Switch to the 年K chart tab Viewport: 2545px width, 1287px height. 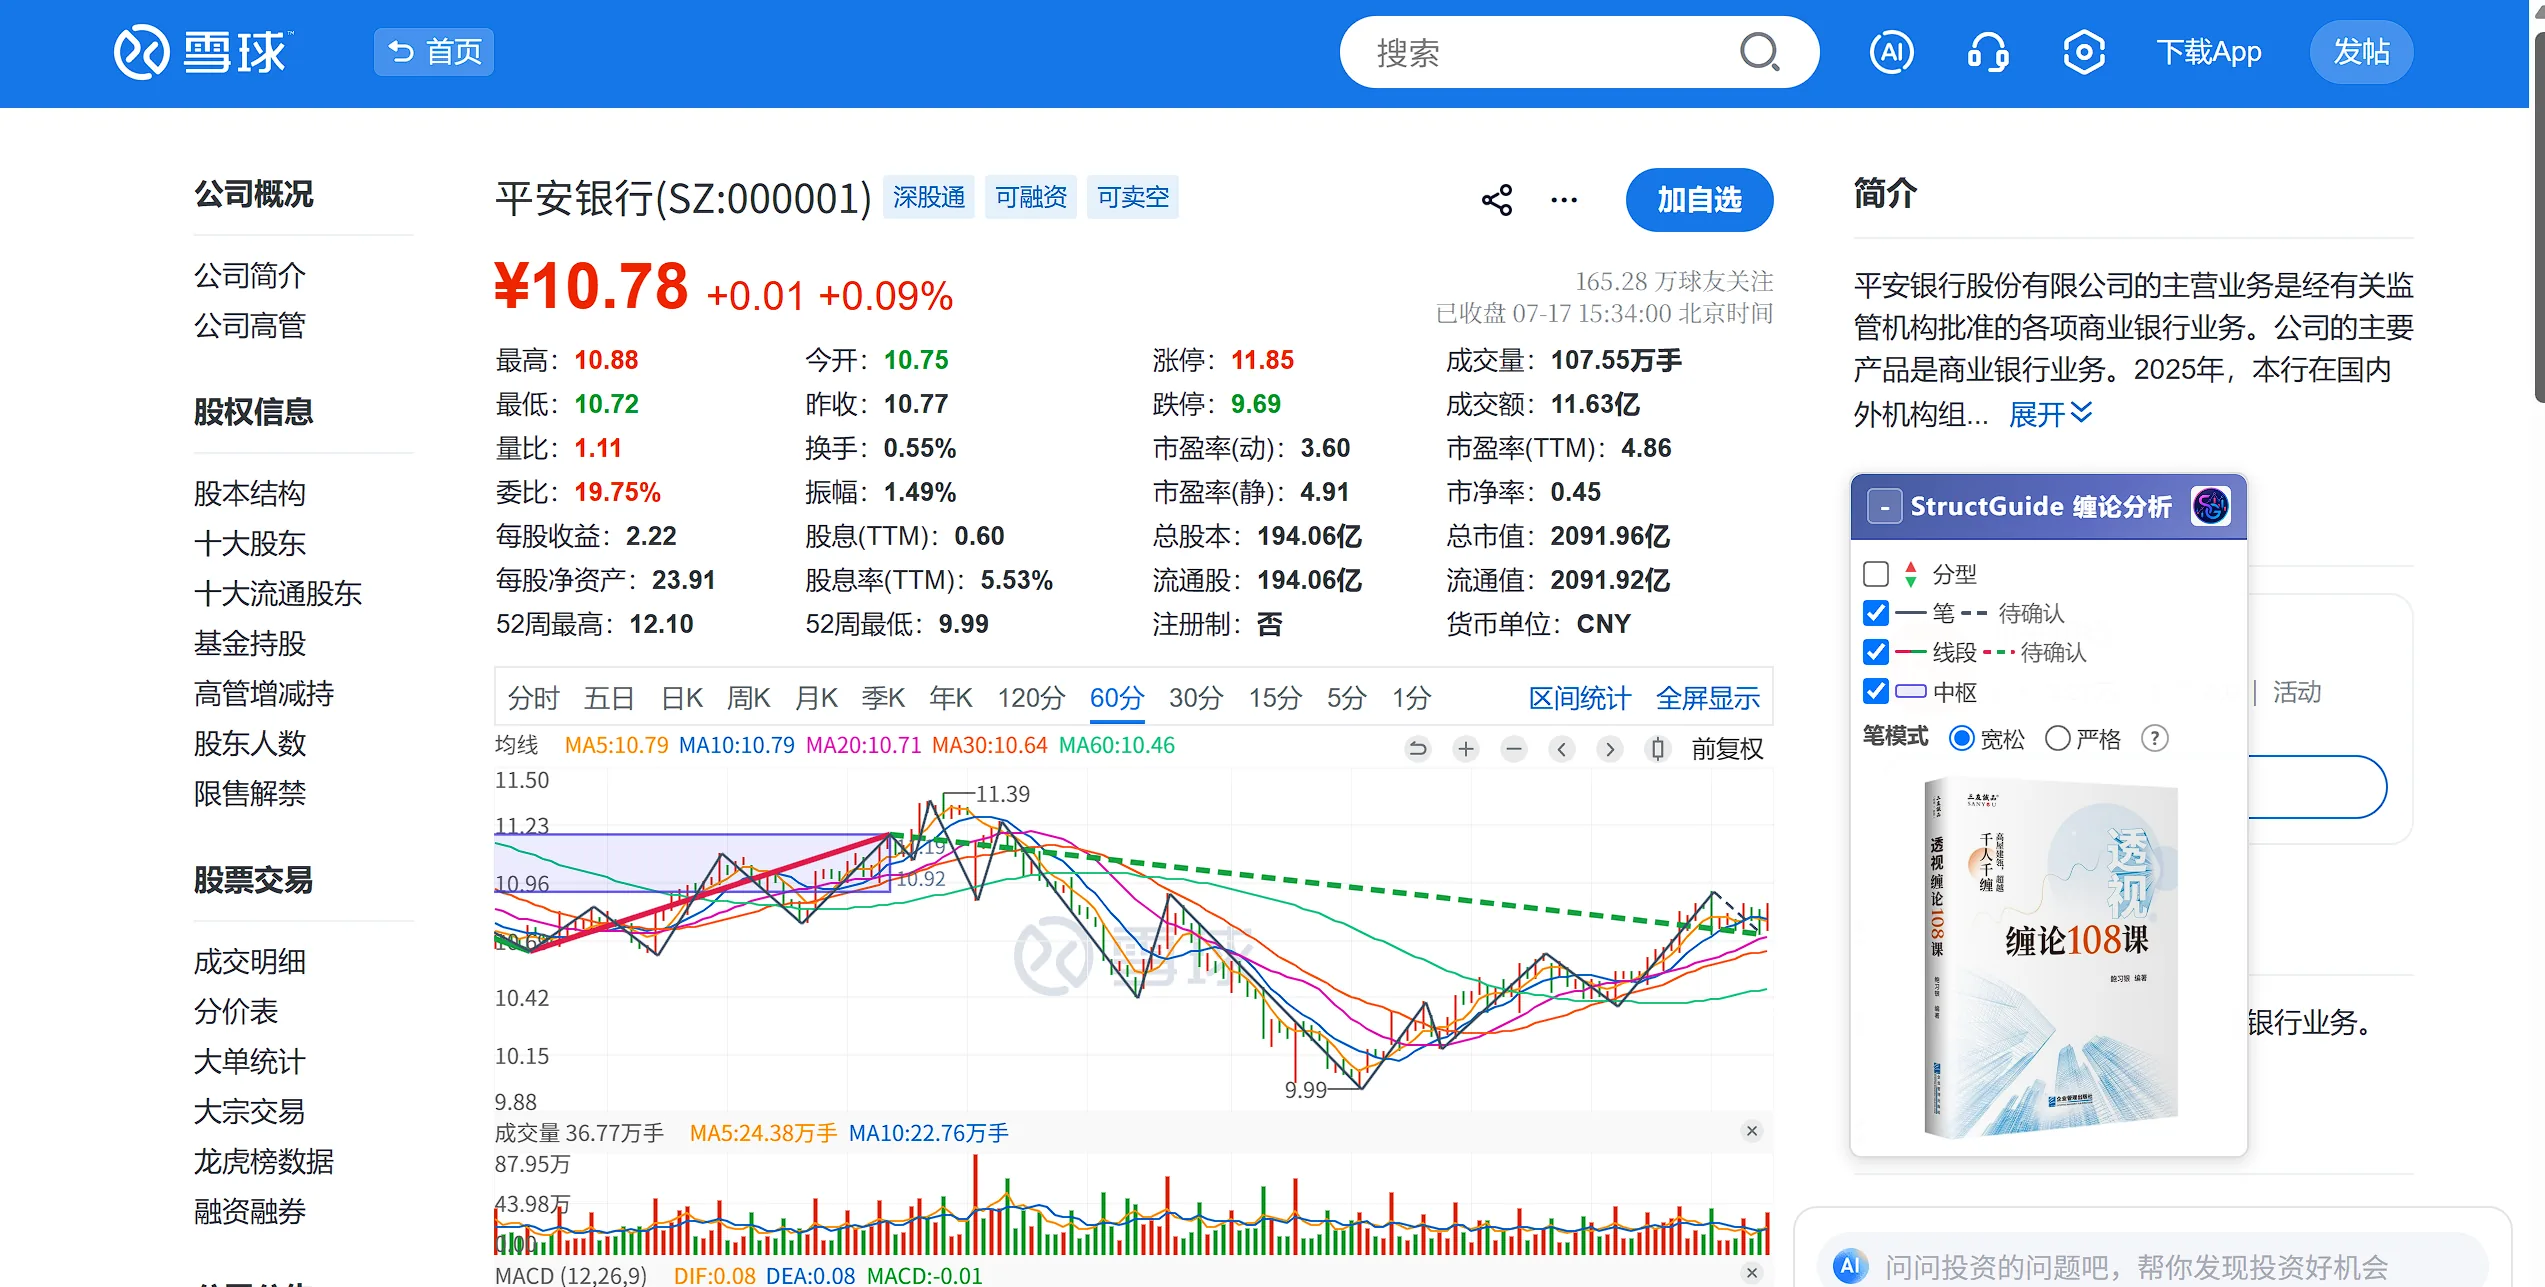[x=951, y=698]
